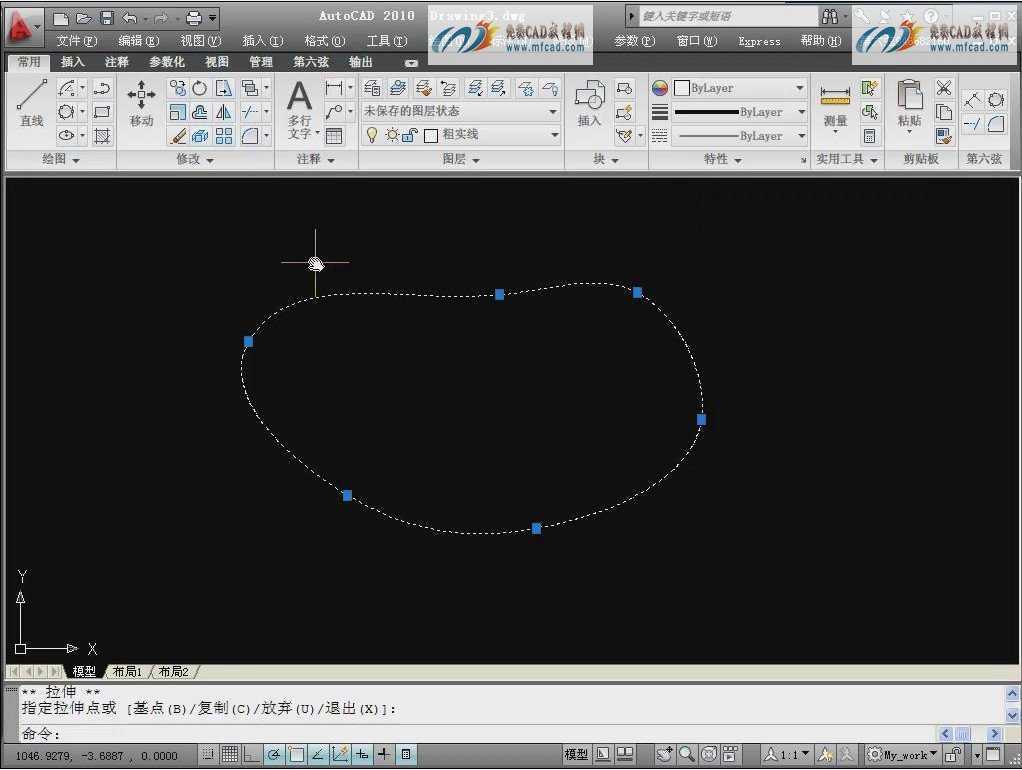
Task: Click the object color wheel icon
Action: click(x=660, y=88)
